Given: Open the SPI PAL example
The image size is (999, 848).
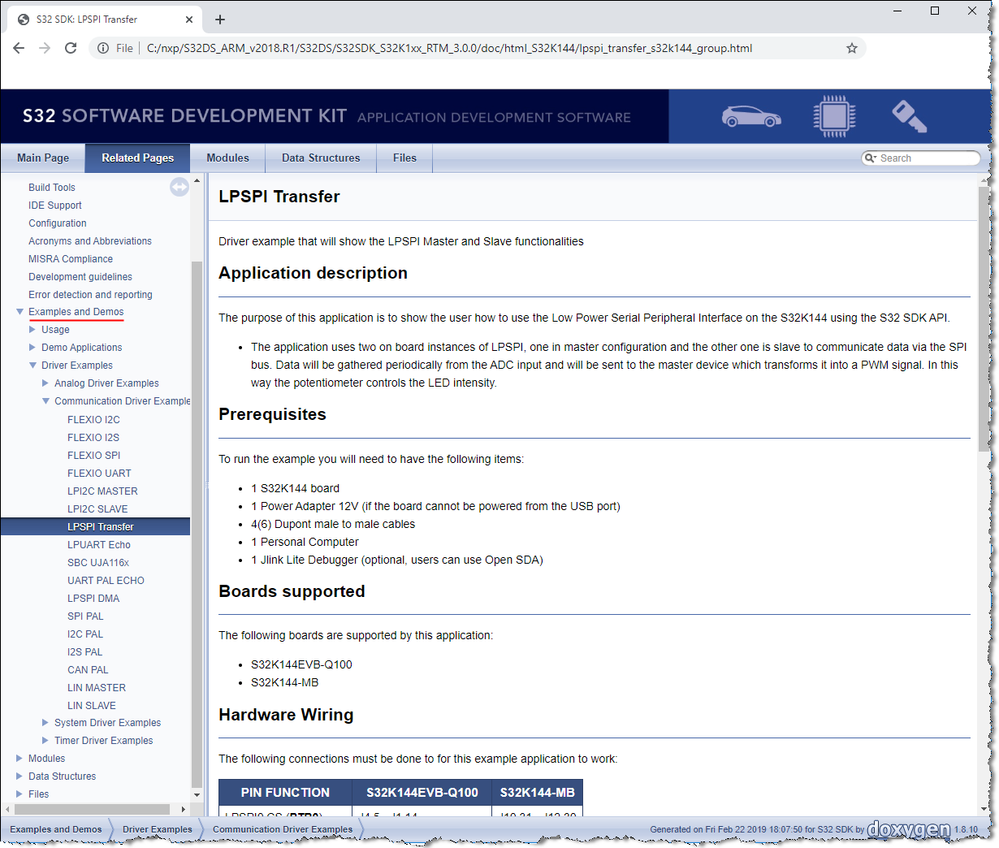Looking at the screenshot, I should click(x=85, y=616).
